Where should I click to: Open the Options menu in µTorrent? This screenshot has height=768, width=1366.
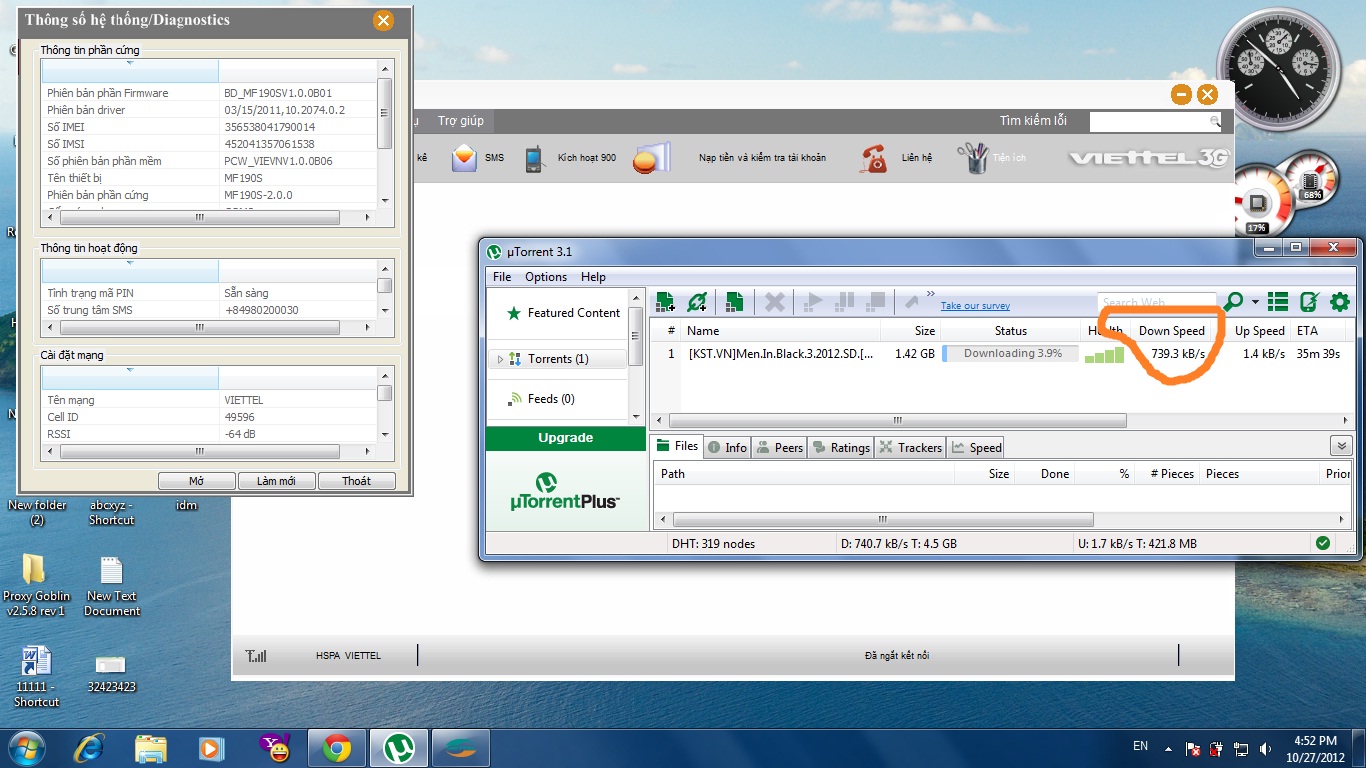[546, 277]
